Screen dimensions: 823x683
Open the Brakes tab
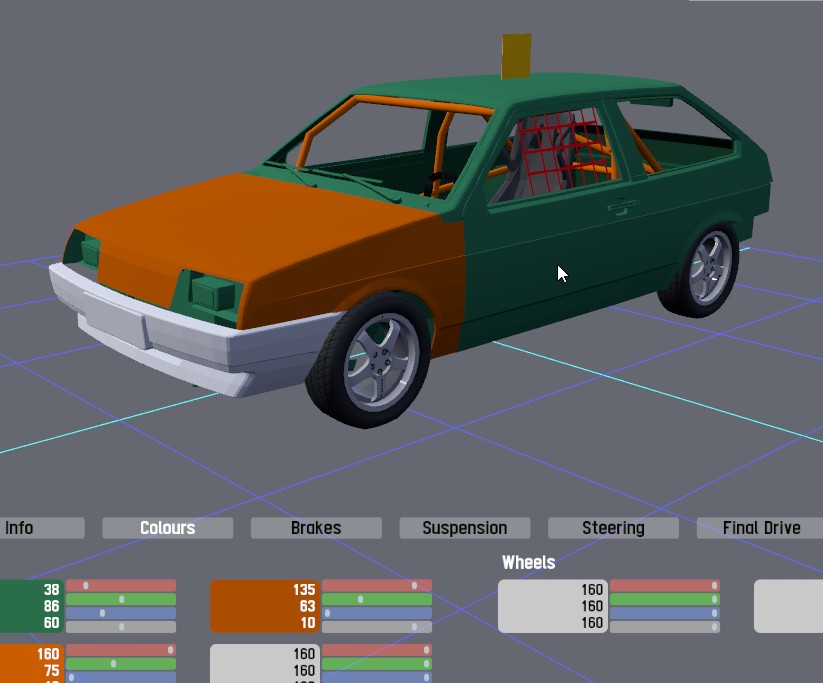point(316,528)
